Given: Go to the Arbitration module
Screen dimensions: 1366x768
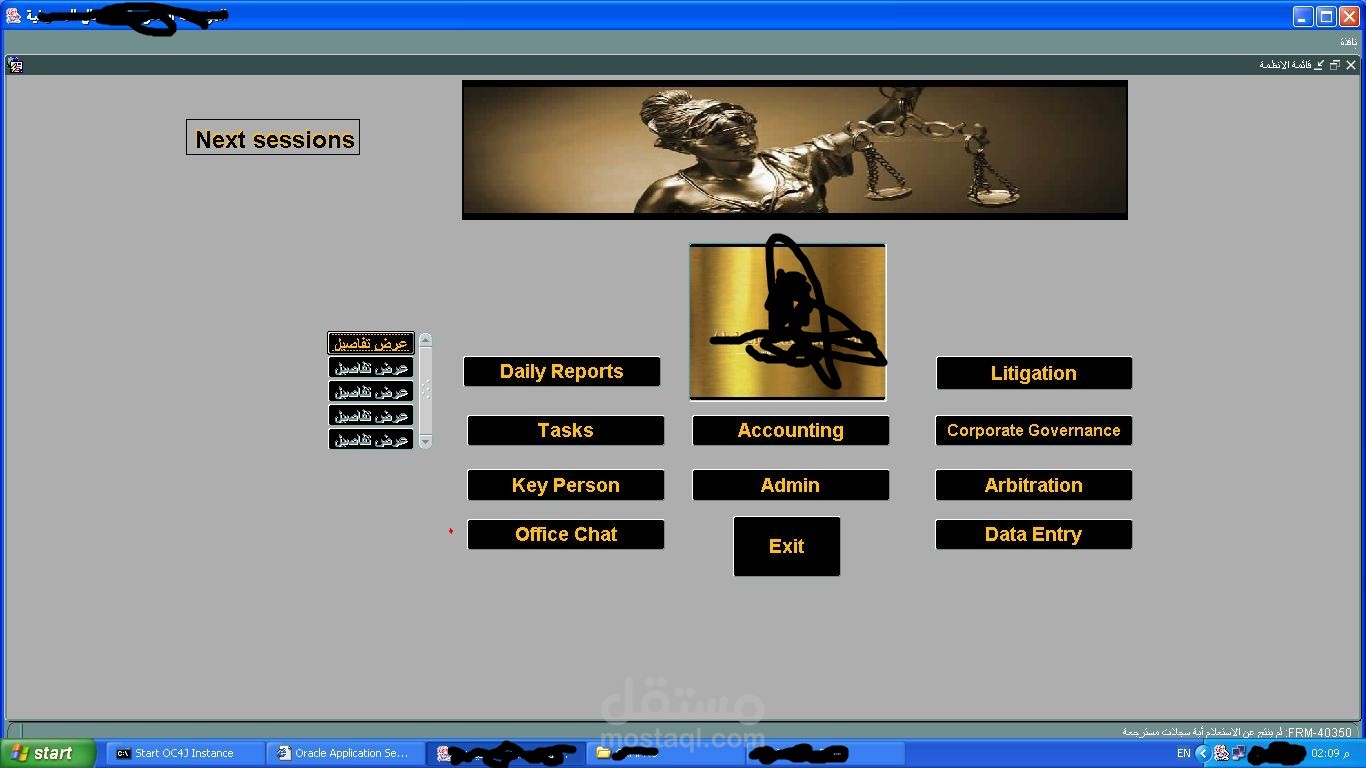Looking at the screenshot, I should pyautogui.click(x=1034, y=485).
